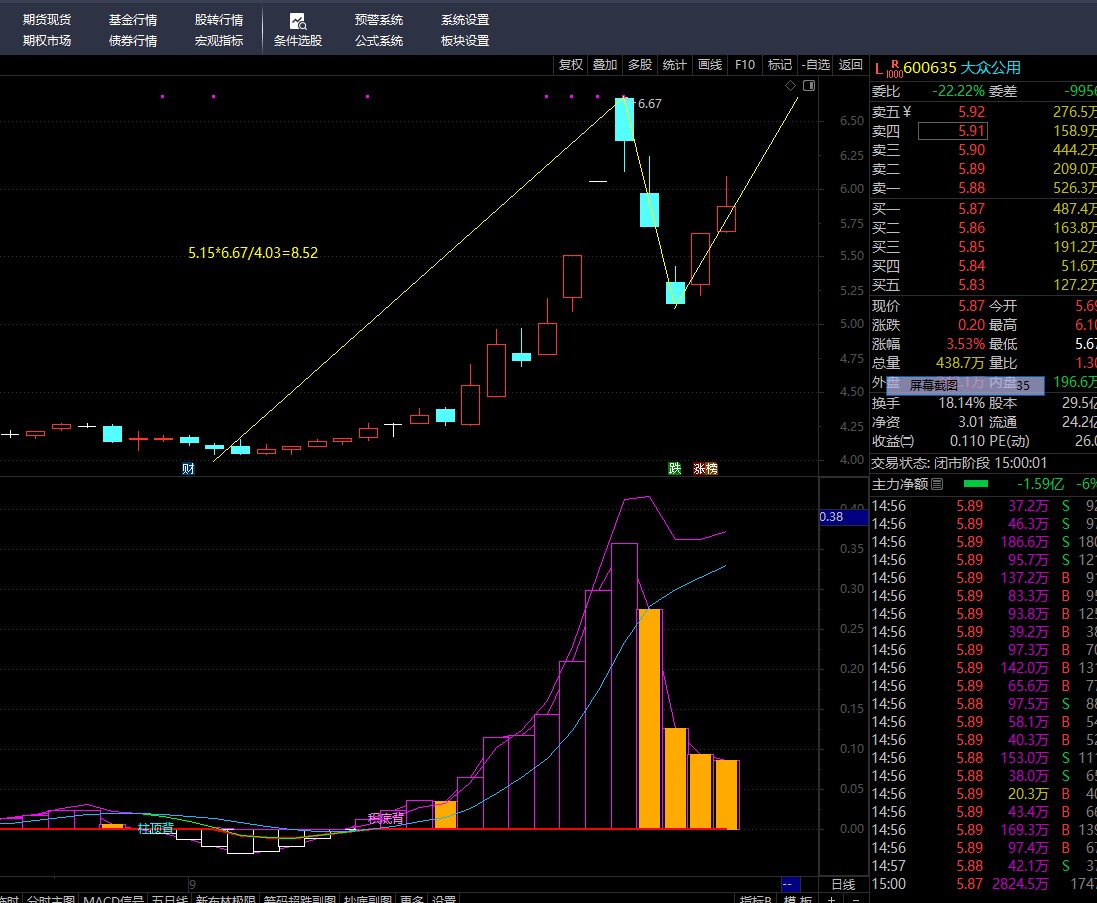
Task: Click the 0.38 indicator value label
Action: 843,517
